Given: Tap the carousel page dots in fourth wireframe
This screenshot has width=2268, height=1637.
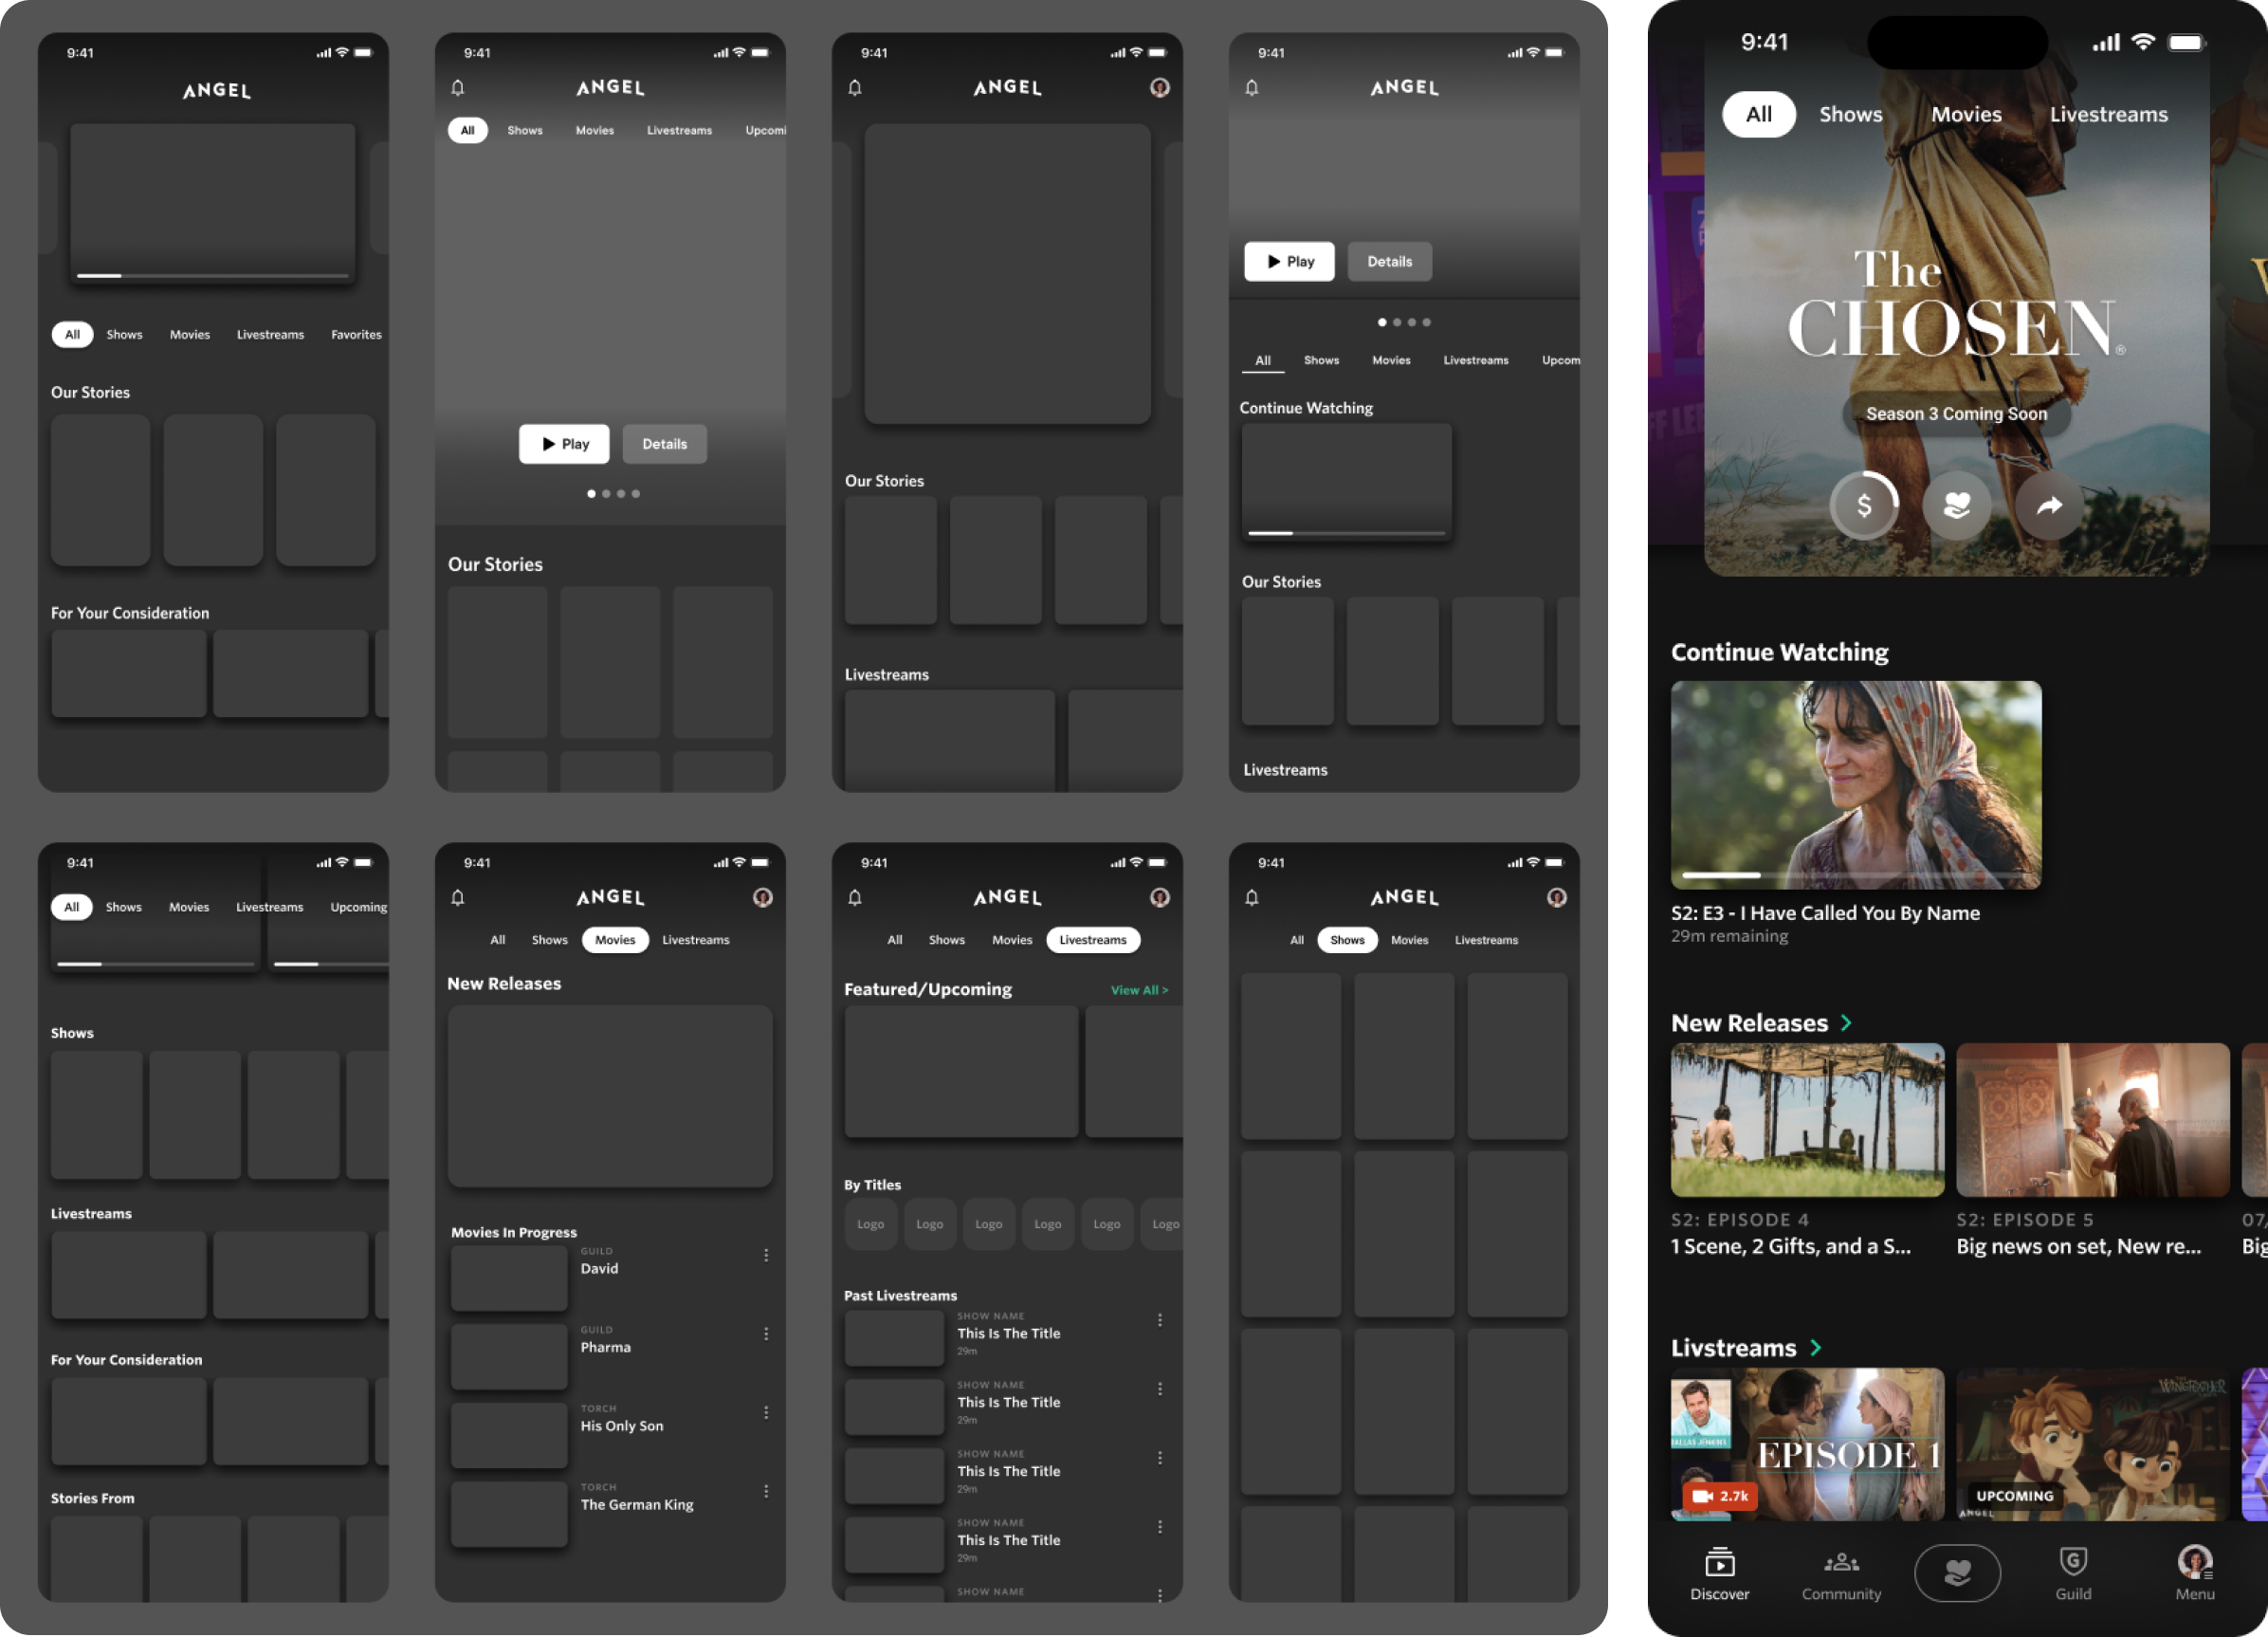Looking at the screenshot, I should click(1404, 322).
